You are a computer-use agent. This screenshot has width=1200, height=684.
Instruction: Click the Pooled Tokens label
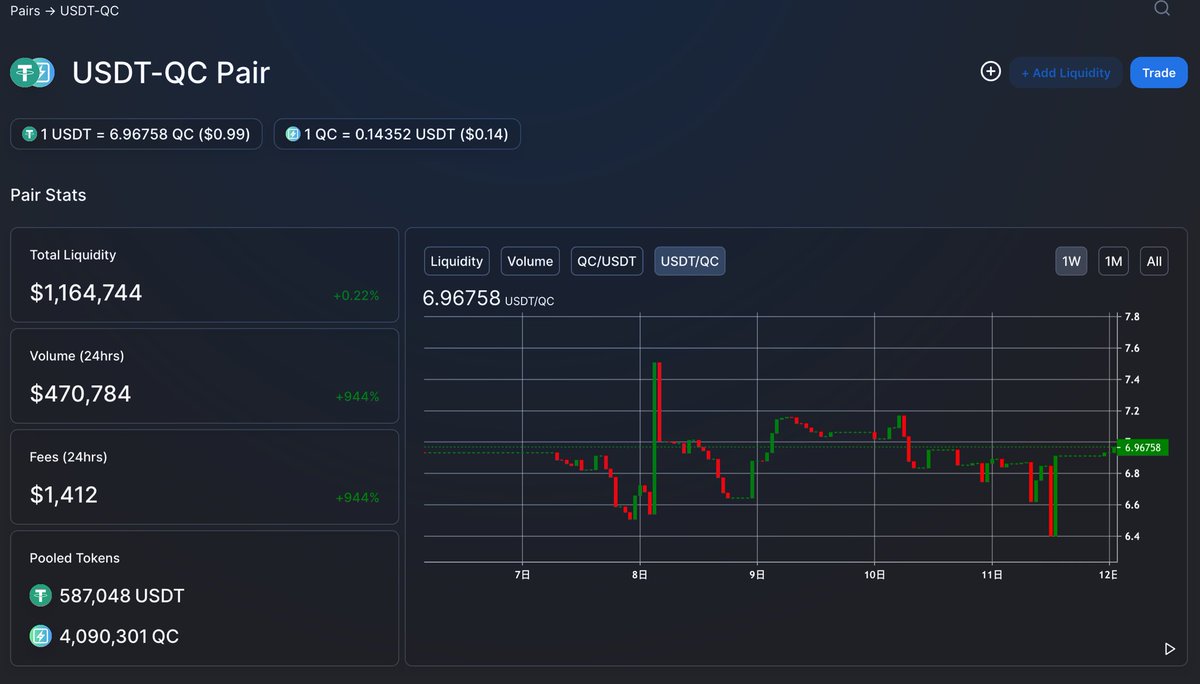pyautogui.click(x=75, y=558)
